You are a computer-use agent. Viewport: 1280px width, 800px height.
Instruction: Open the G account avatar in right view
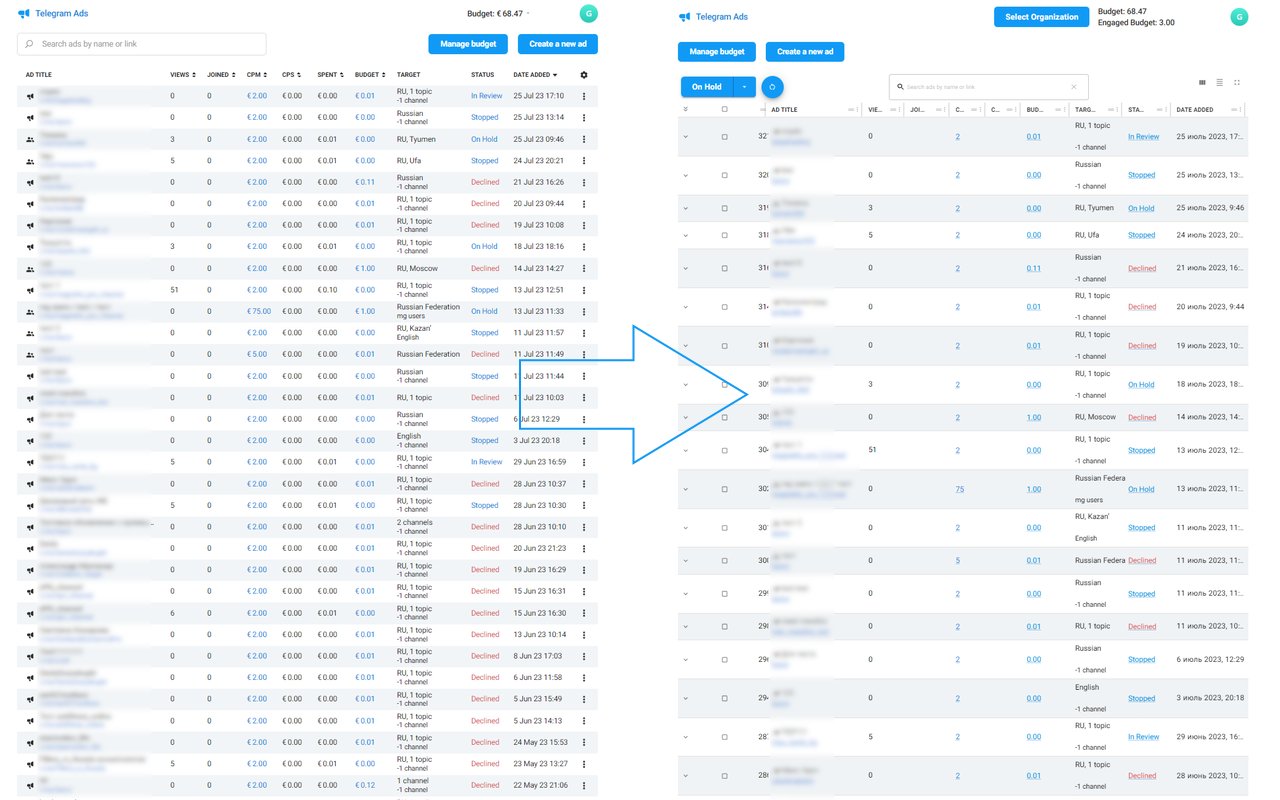(x=1239, y=17)
